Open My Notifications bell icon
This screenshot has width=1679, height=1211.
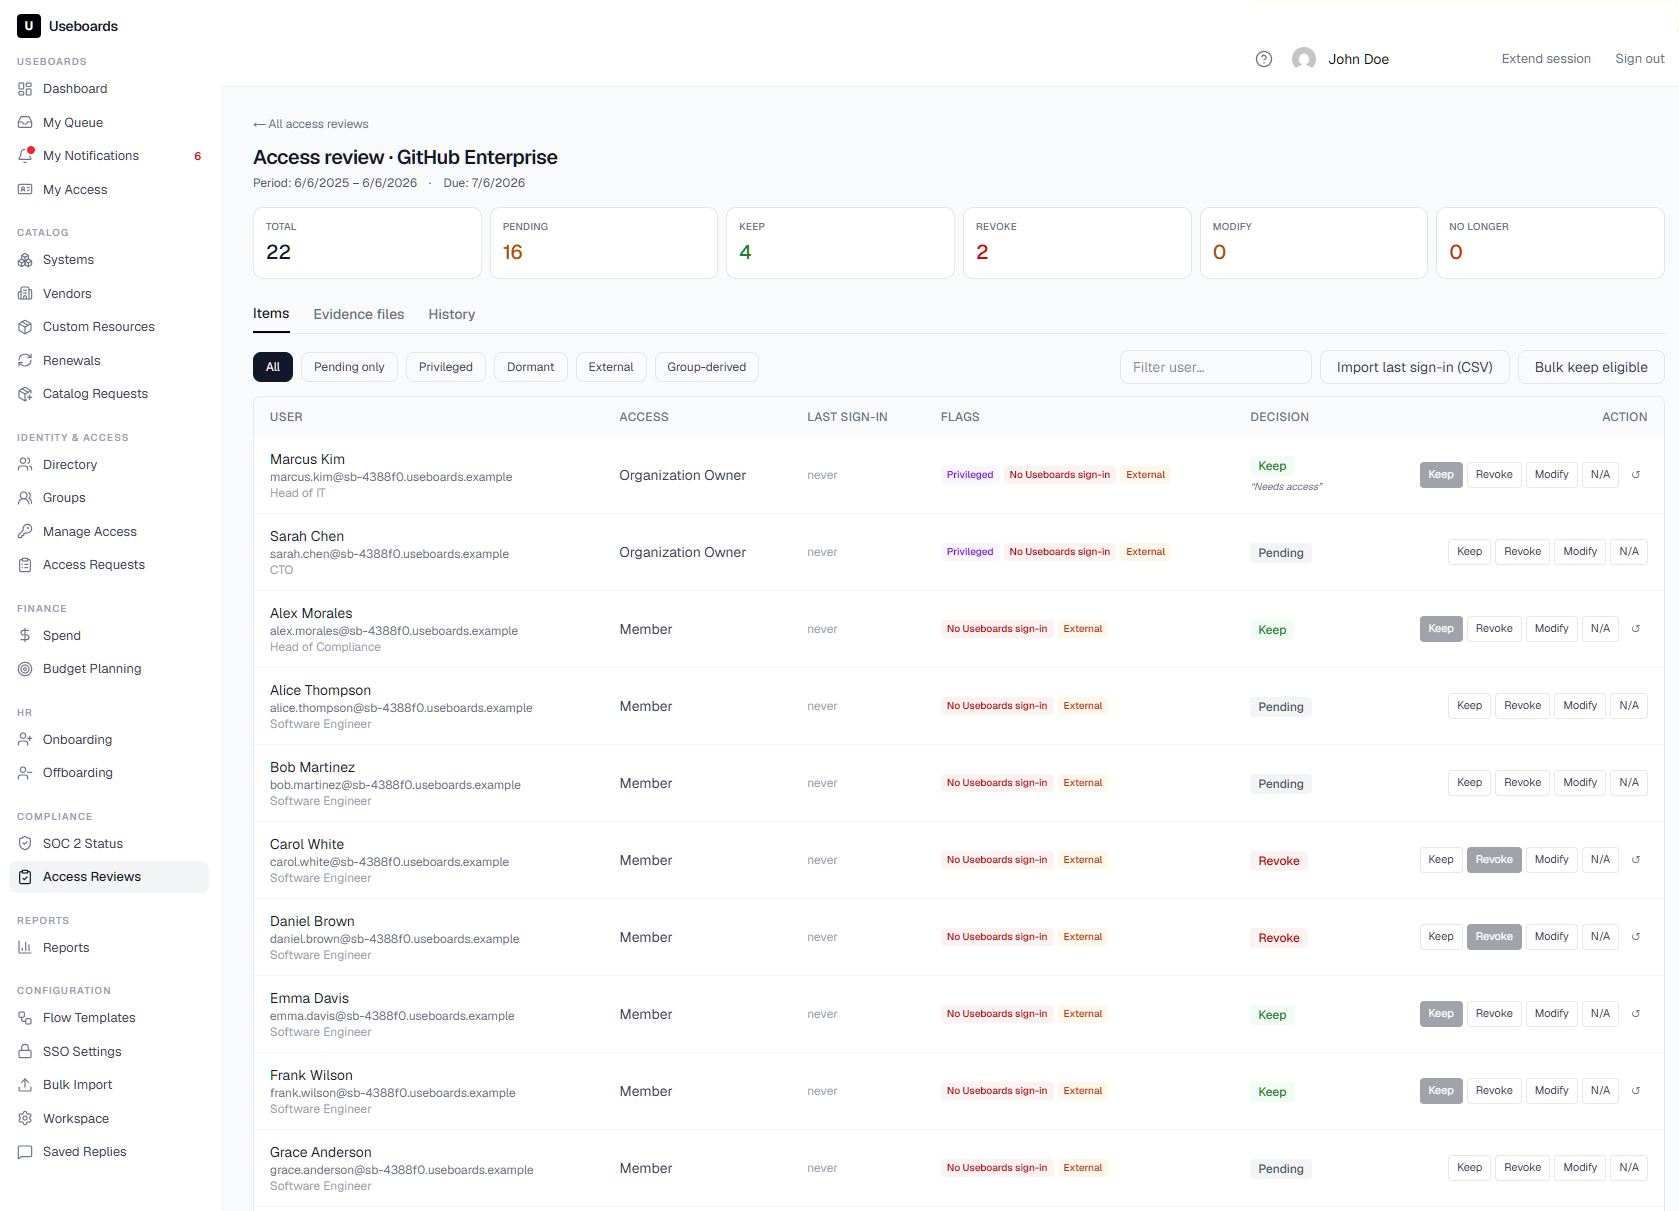[26, 155]
